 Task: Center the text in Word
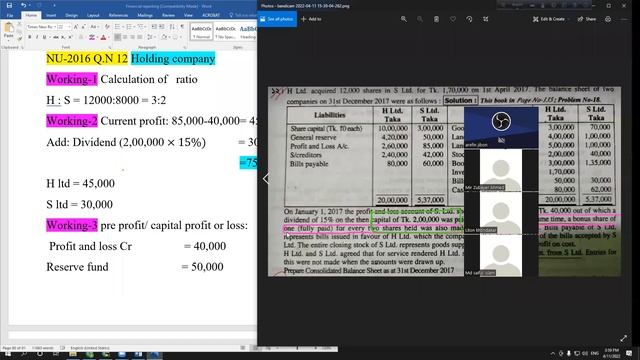click(x=125, y=37)
